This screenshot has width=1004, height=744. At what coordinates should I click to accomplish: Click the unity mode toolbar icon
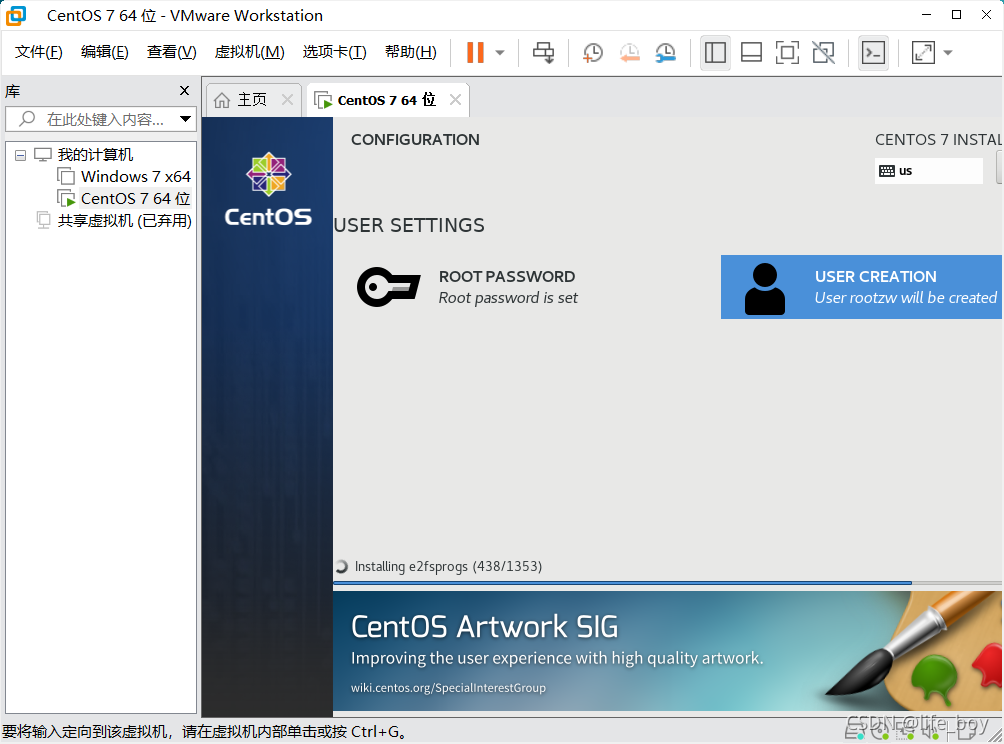pos(823,53)
